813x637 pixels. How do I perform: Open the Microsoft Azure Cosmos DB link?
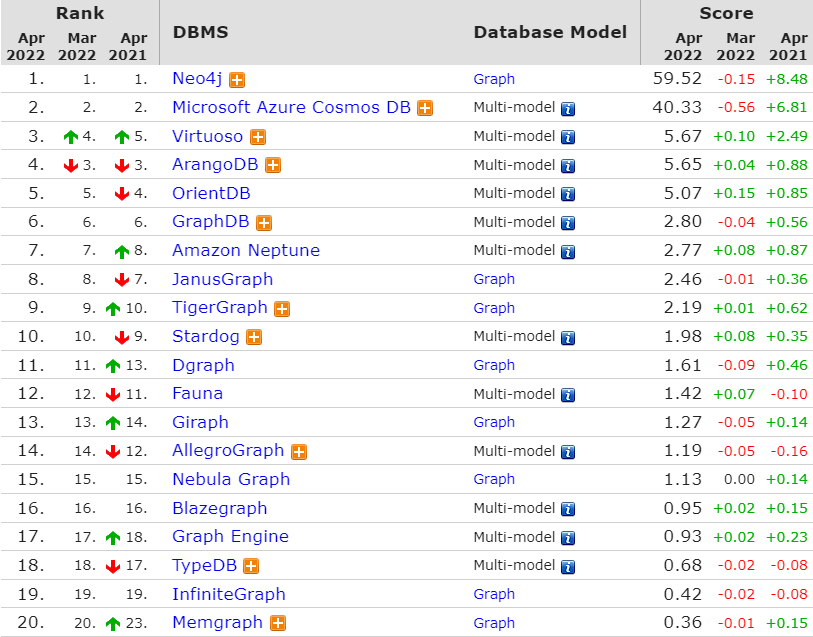click(291, 107)
